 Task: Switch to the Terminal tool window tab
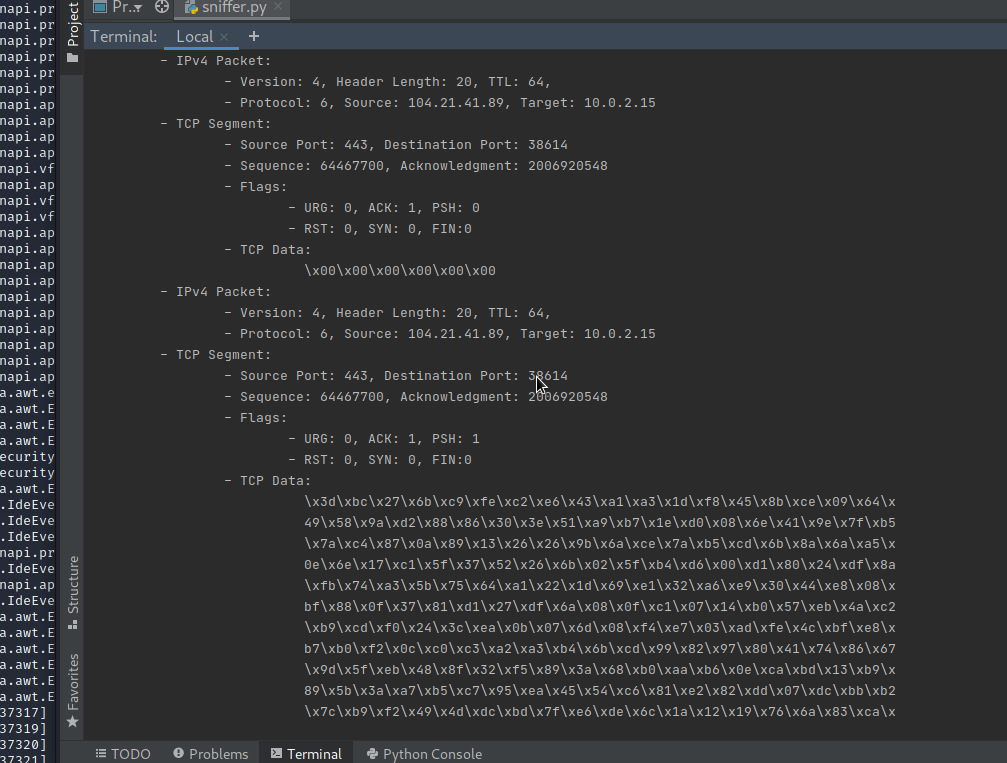point(306,753)
